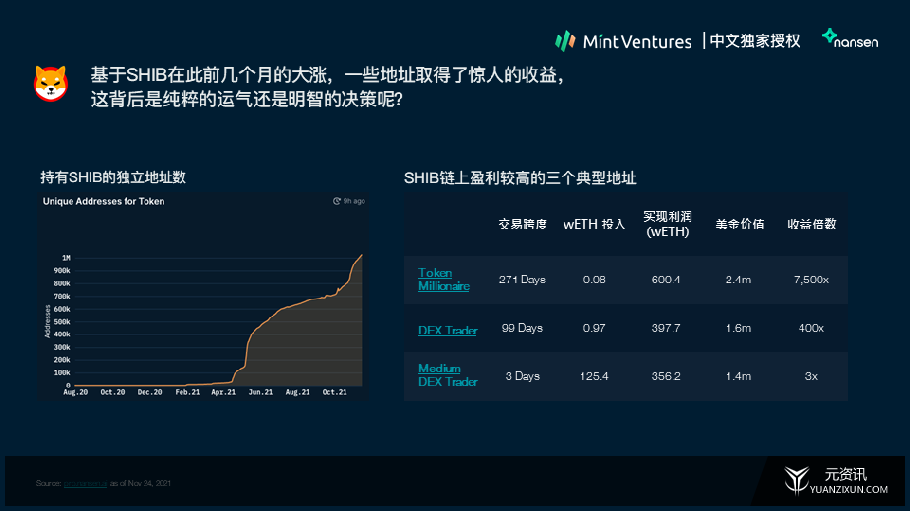Click the '7,500x' return multiple
Image resolution: width=910 pixels, height=511 pixels.
click(x=811, y=279)
